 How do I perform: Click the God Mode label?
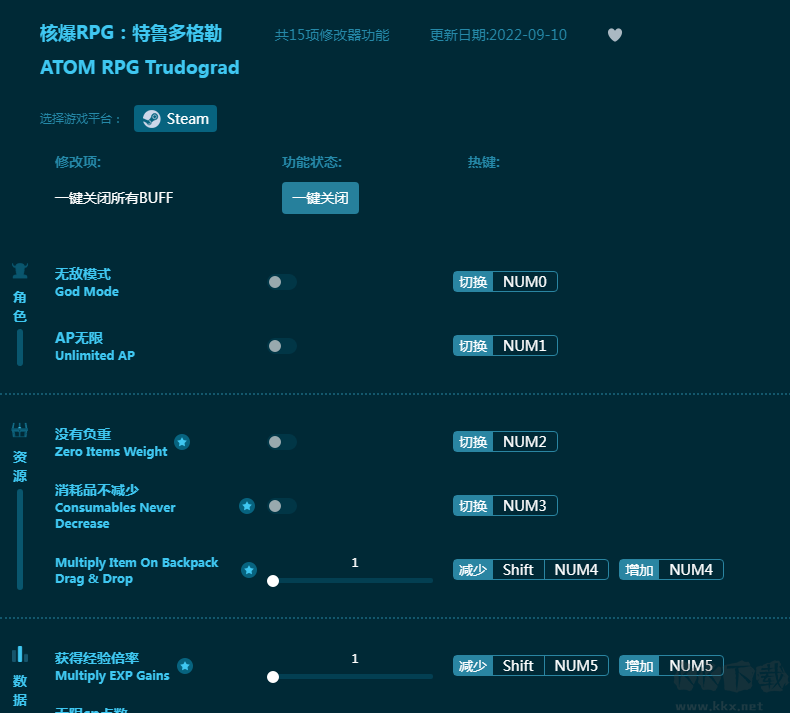point(87,292)
